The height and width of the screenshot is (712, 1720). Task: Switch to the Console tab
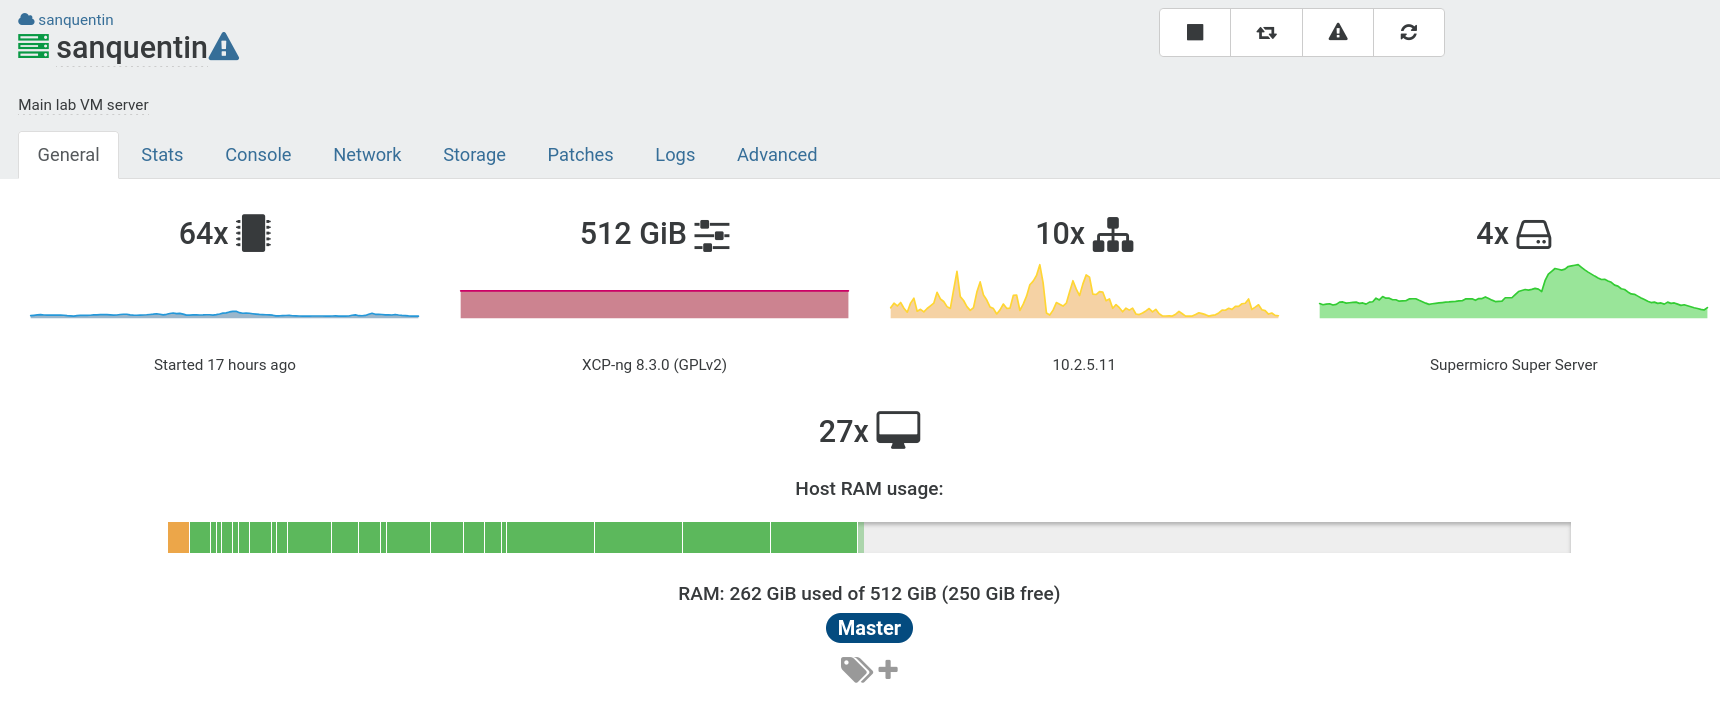click(x=258, y=155)
